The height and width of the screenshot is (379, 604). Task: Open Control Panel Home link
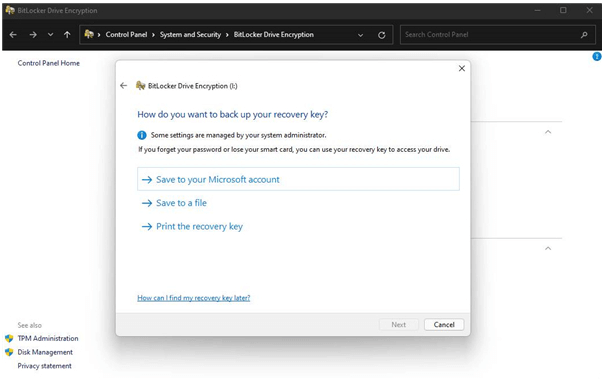click(49, 63)
